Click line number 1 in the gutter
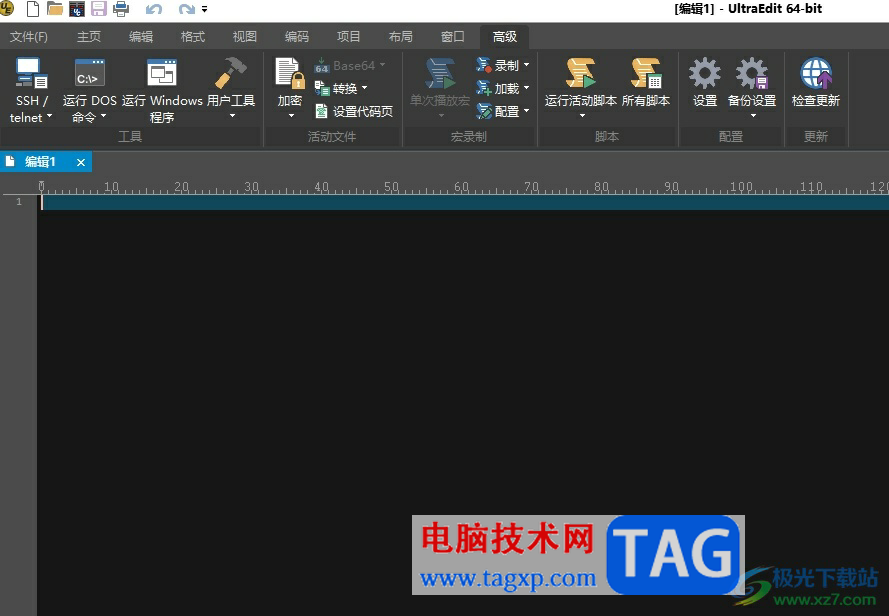Screen dimensions: 889x616 19,202
